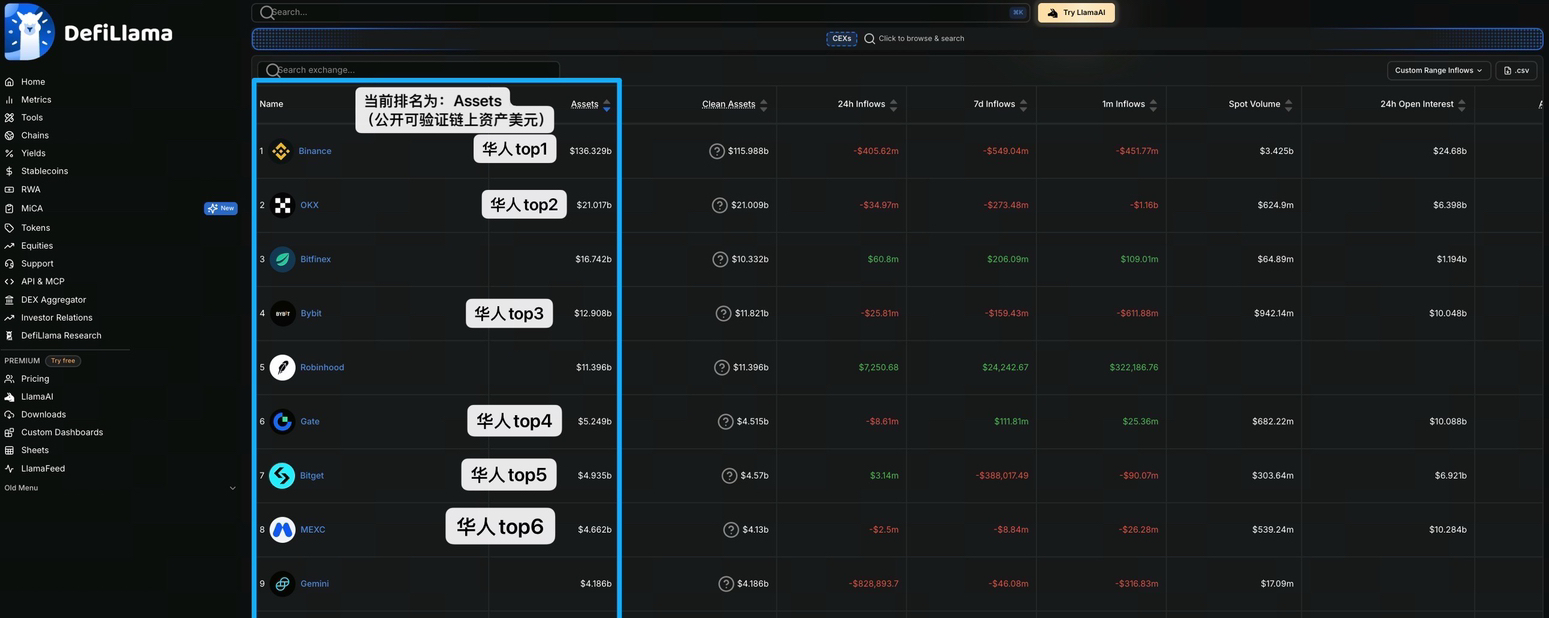Click the Robinhood logo icon
Image resolution: width=1549 pixels, height=618 pixels.
(x=283, y=367)
